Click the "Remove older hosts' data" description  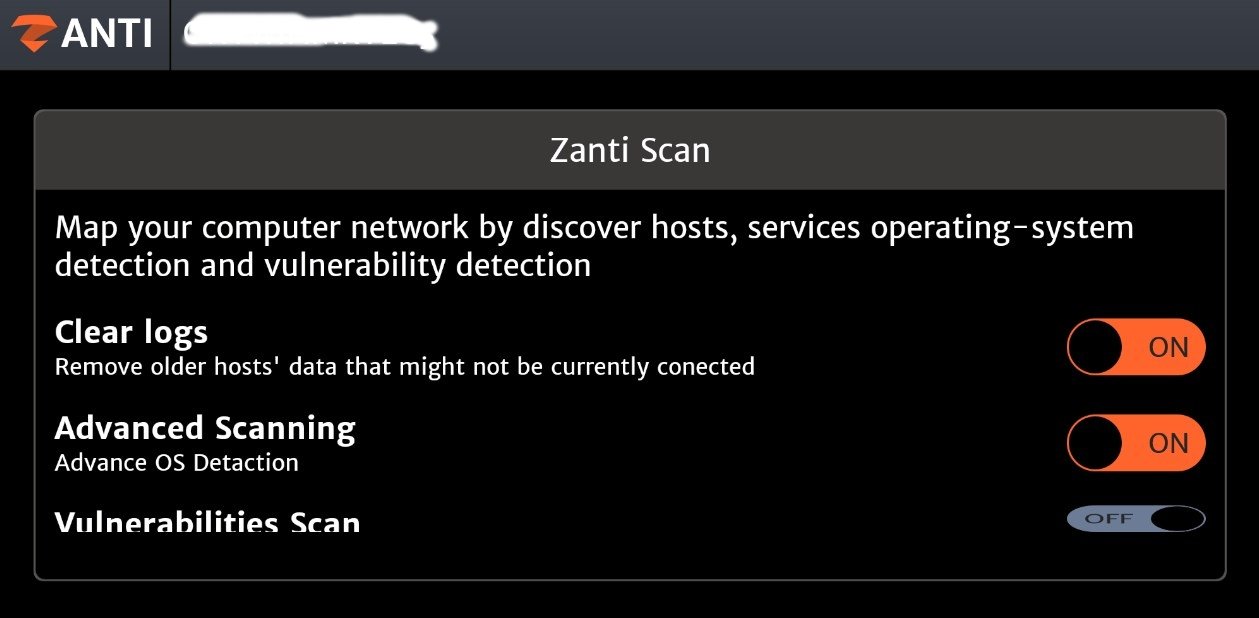click(x=404, y=367)
